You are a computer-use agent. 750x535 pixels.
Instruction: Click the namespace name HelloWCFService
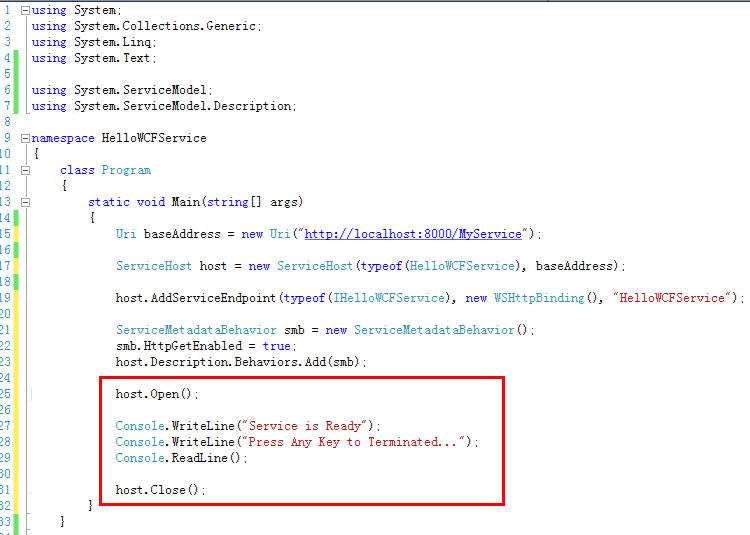pos(154,138)
